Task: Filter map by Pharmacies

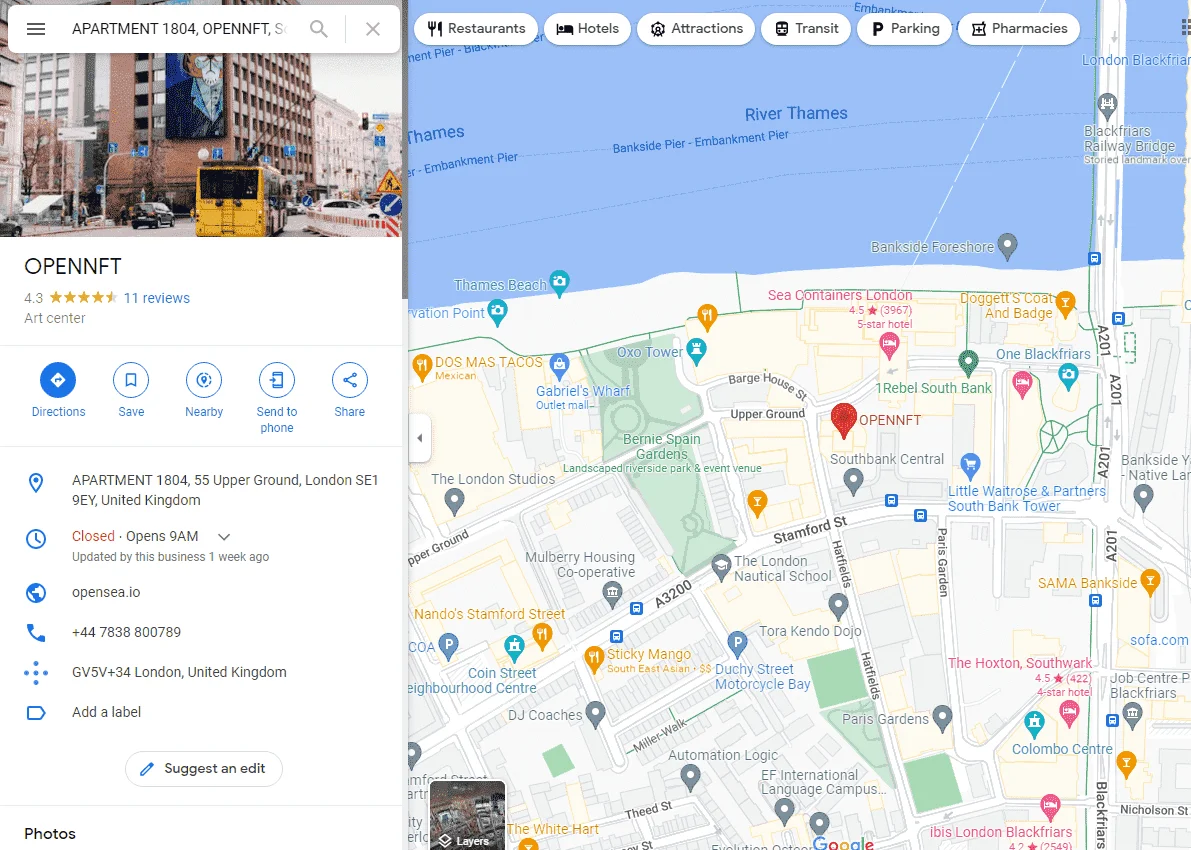Action: point(1019,29)
